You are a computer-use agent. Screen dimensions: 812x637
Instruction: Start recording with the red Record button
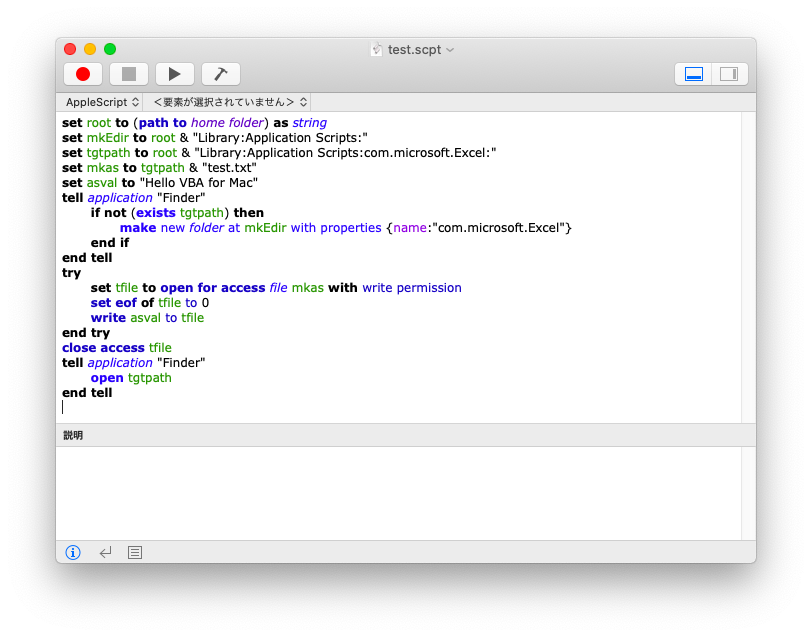(83, 74)
